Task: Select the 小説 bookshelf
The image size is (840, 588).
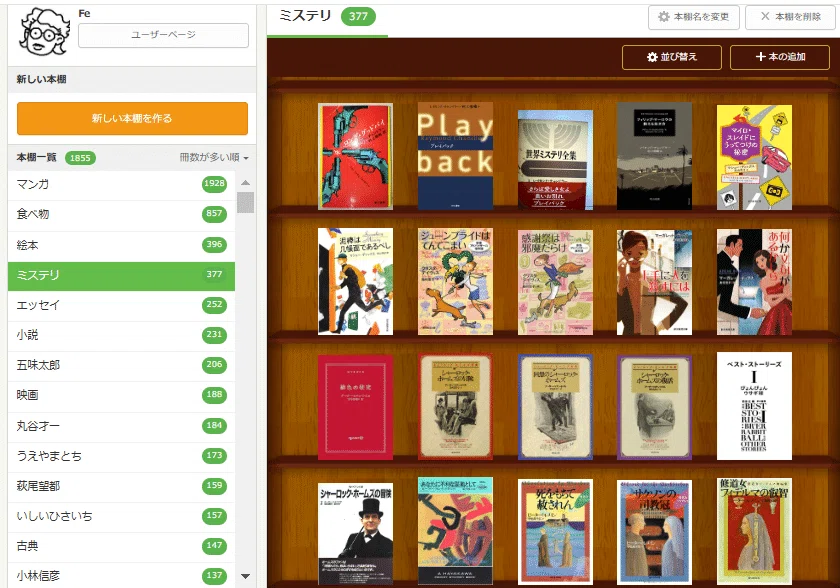Action: click(x=122, y=335)
